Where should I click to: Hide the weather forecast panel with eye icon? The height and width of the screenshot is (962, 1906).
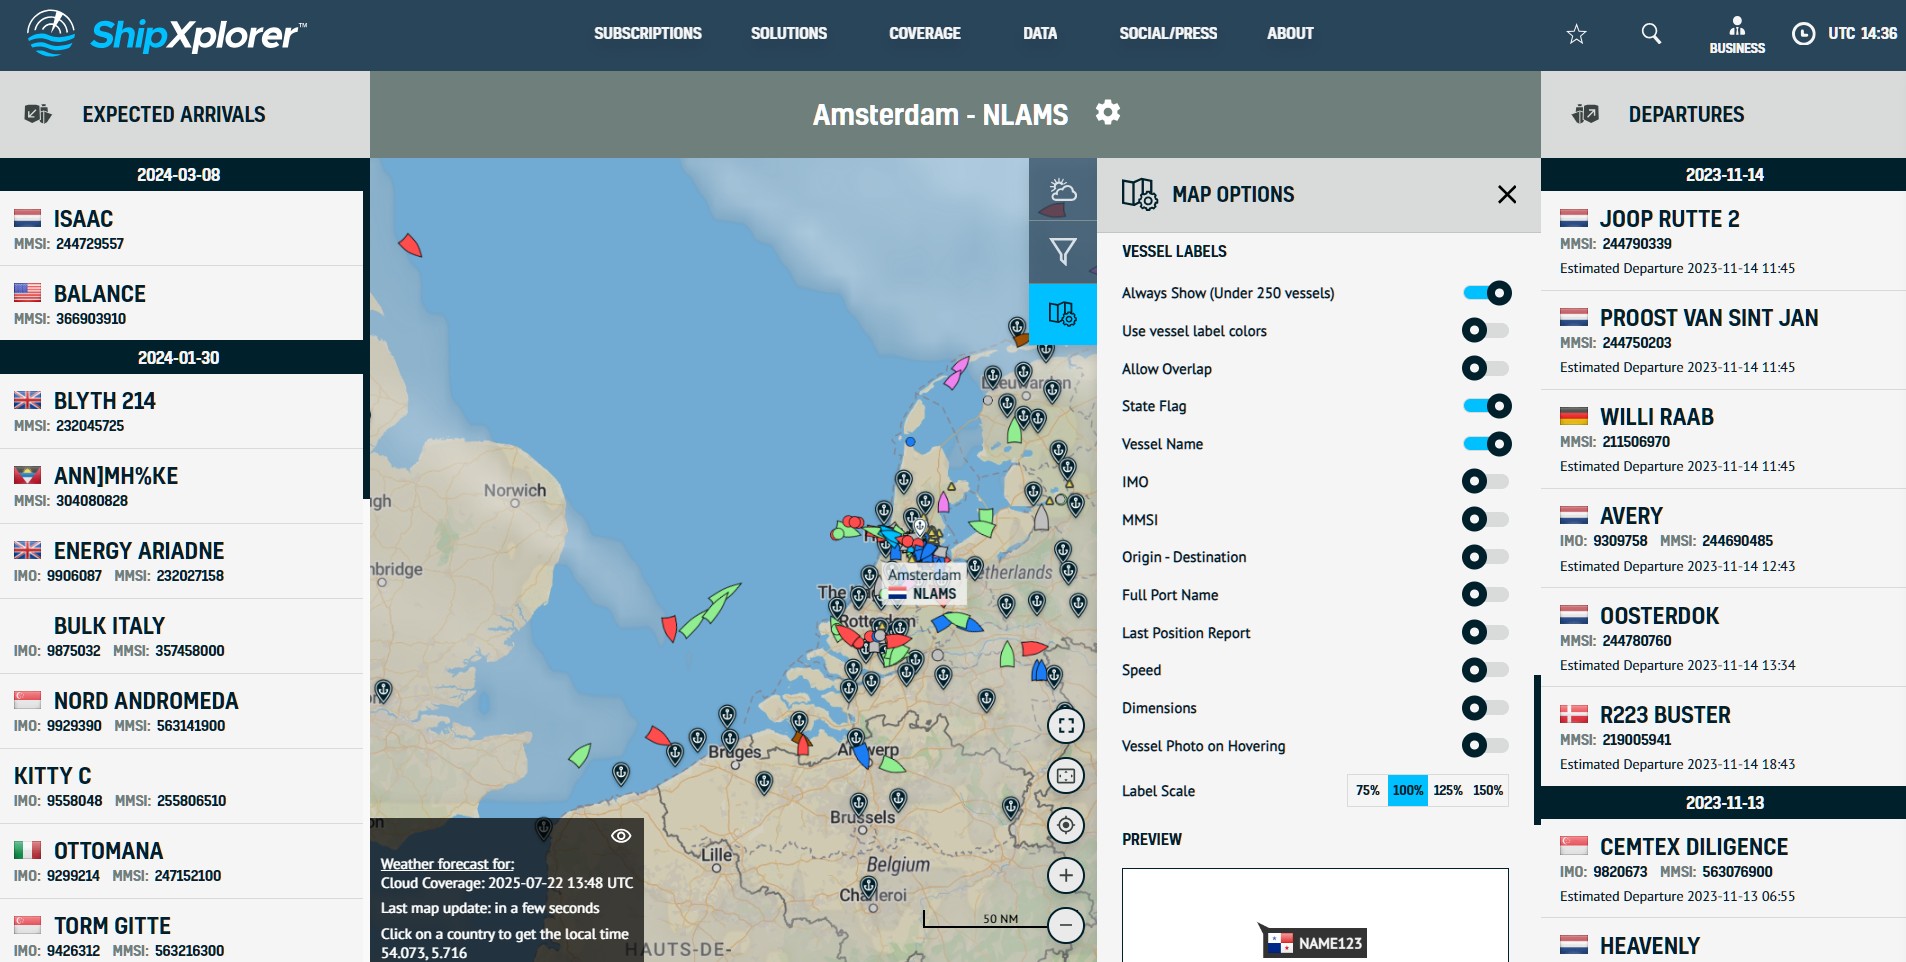pyautogui.click(x=621, y=836)
